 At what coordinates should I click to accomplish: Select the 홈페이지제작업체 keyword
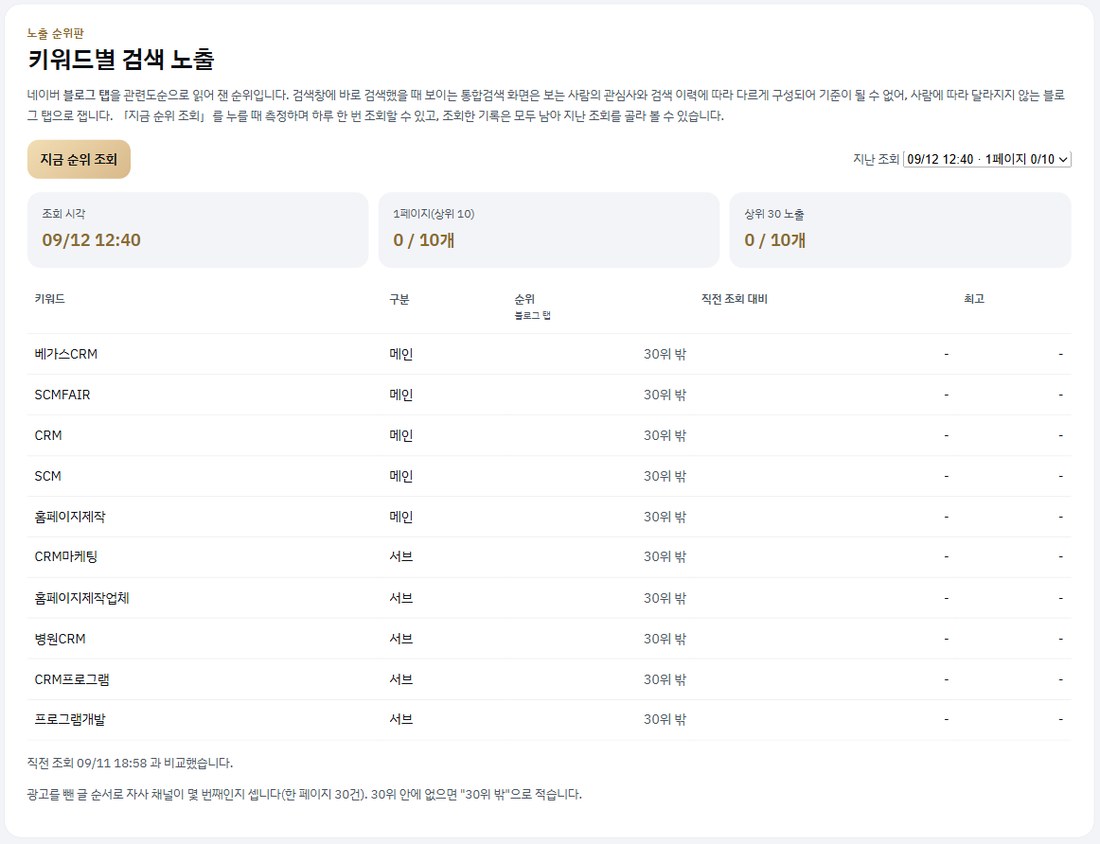[81, 598]
